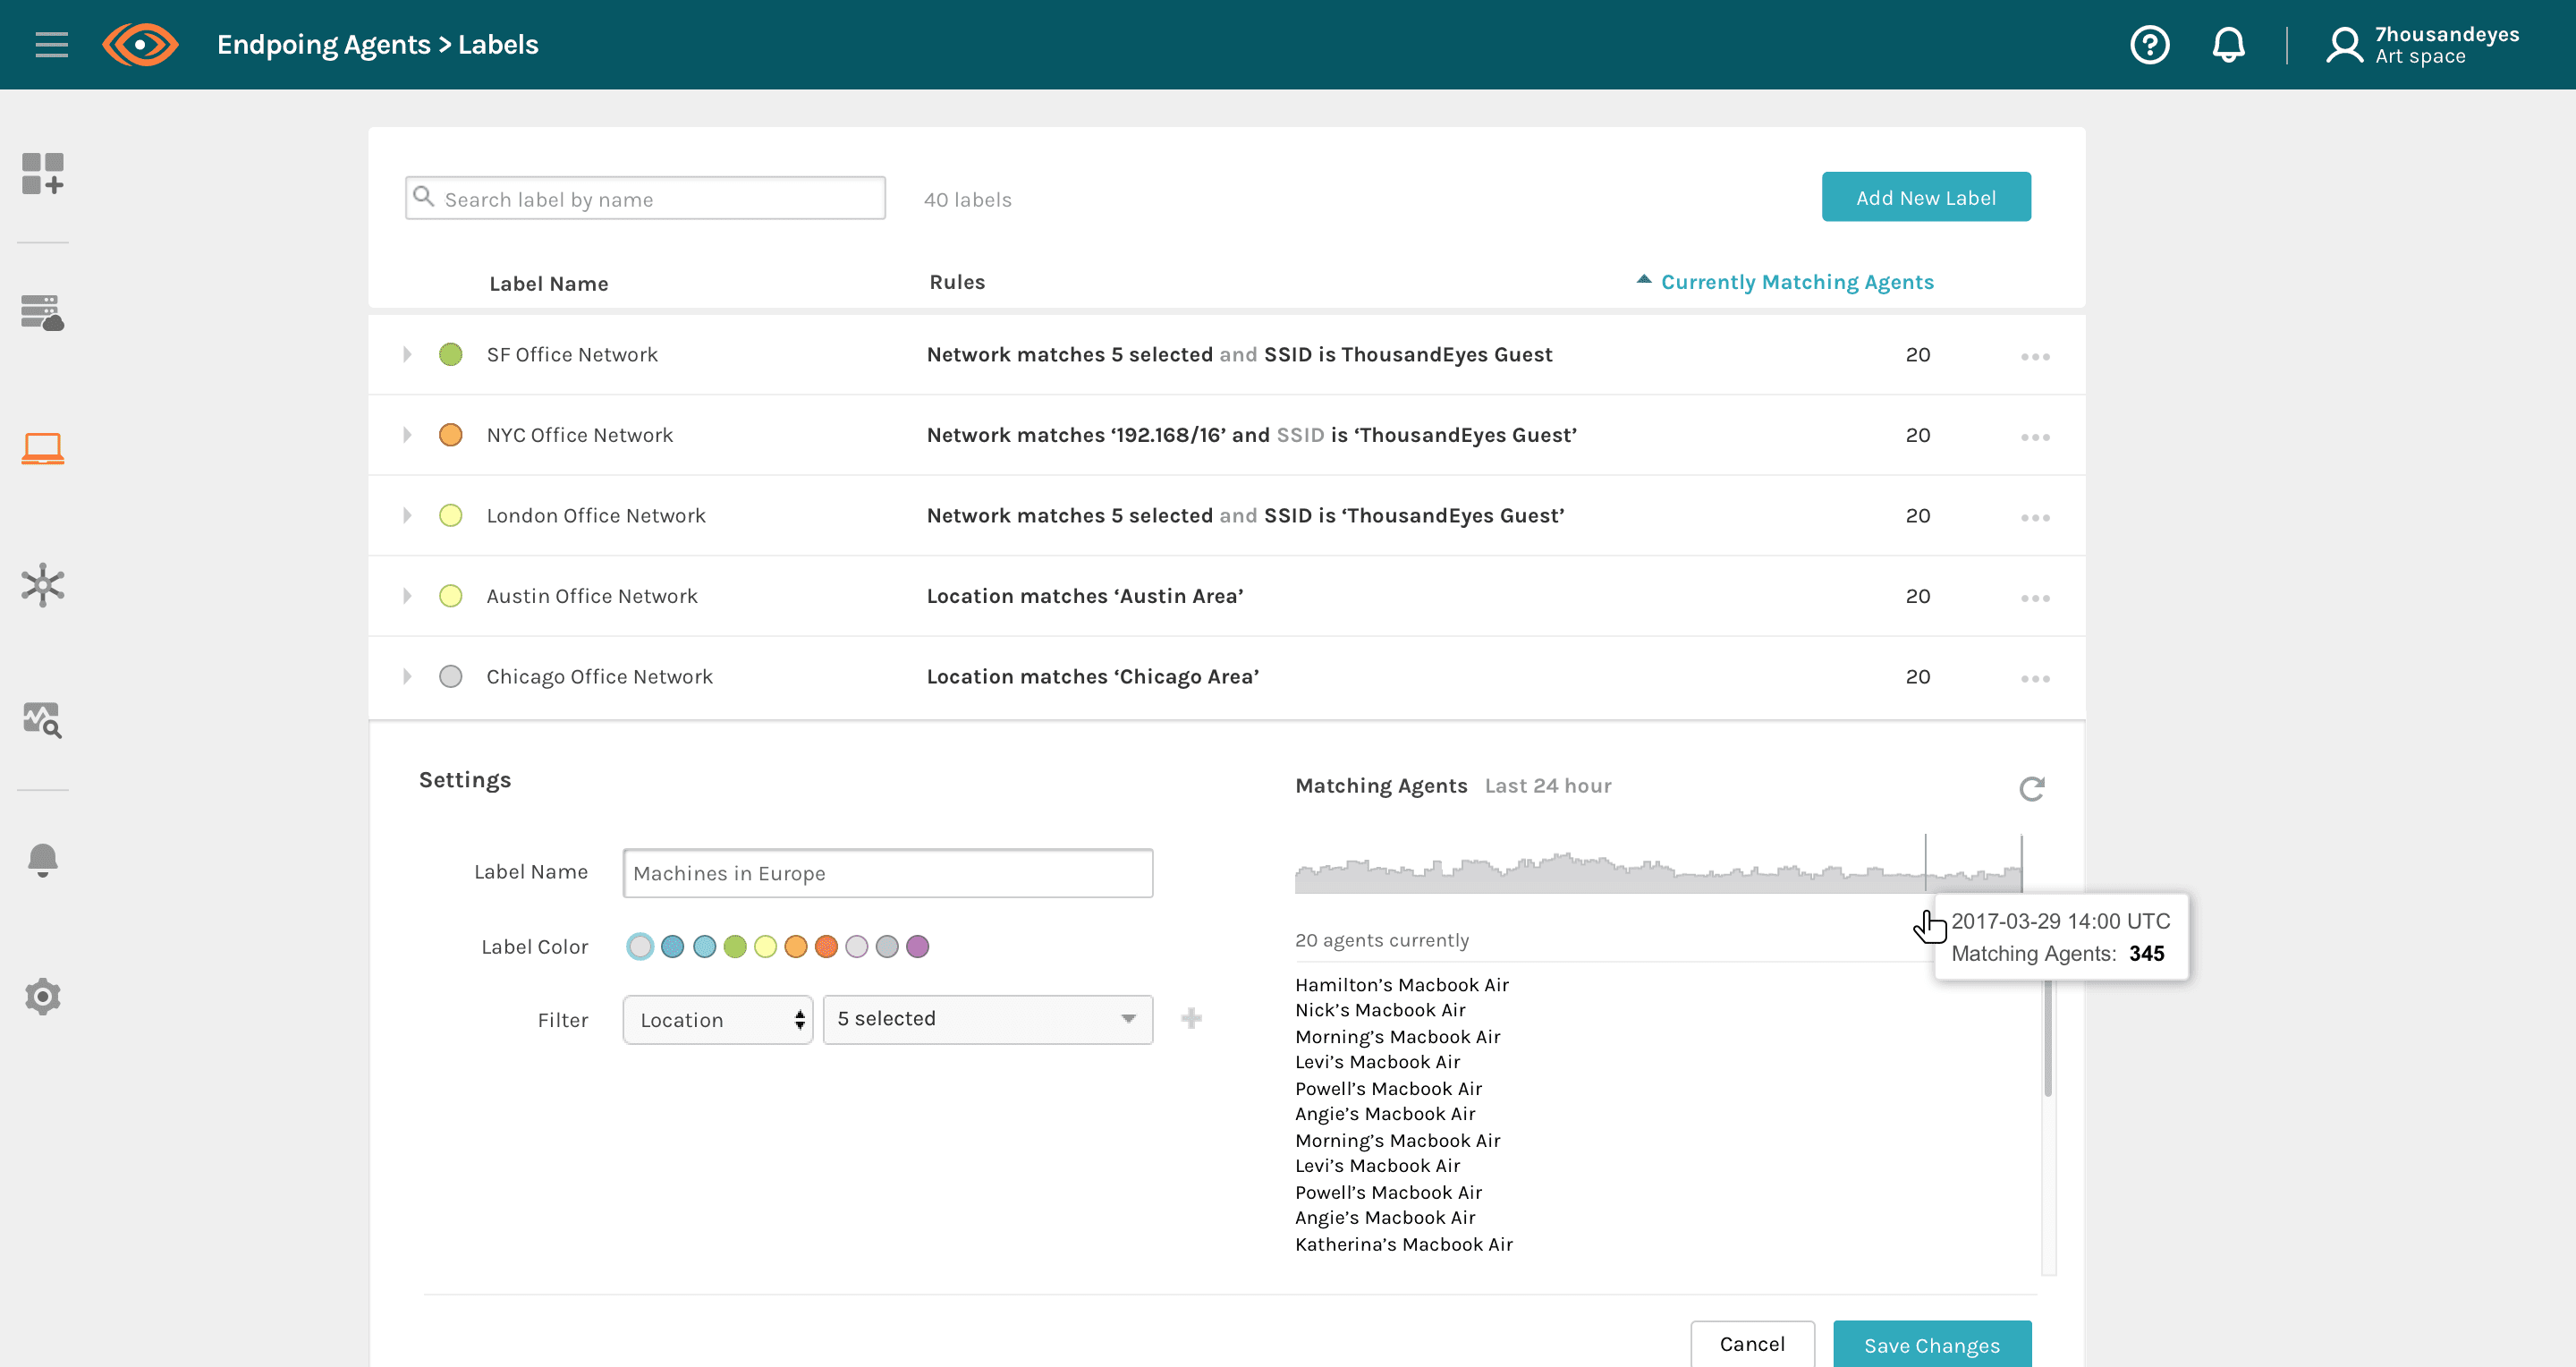This screenshot has height=1367, width=2576.
Task: Expand the Chicago Office Network row
Action: point(407,677)
